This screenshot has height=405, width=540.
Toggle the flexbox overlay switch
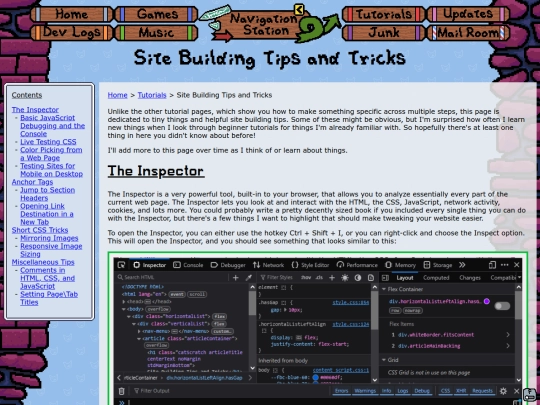pyautogui.click(x=502, y=306)
